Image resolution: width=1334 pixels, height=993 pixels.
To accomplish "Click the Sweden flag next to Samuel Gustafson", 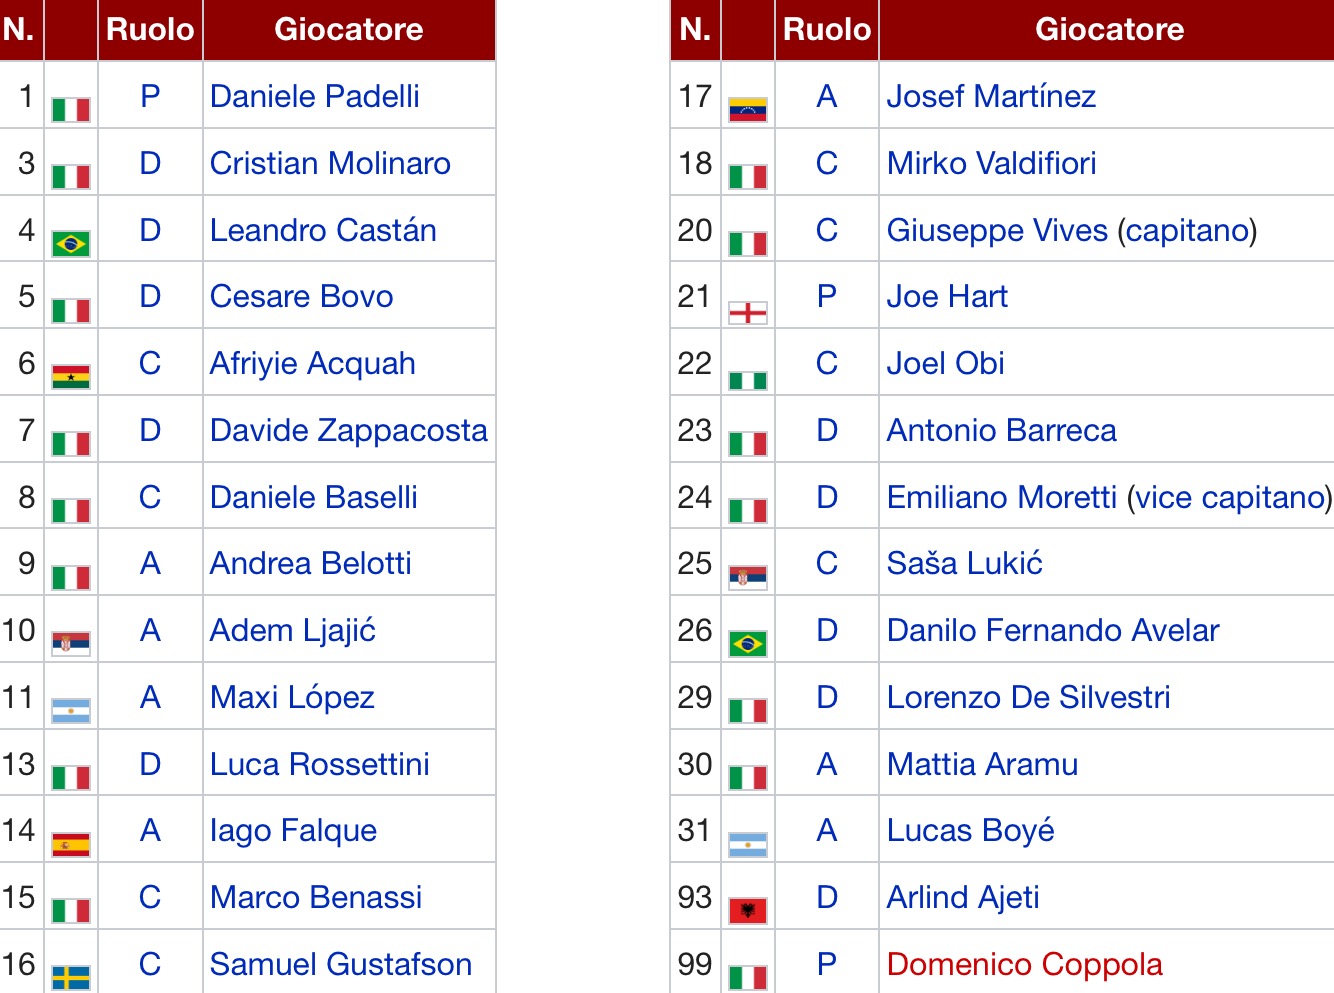I will pos(71,977).
